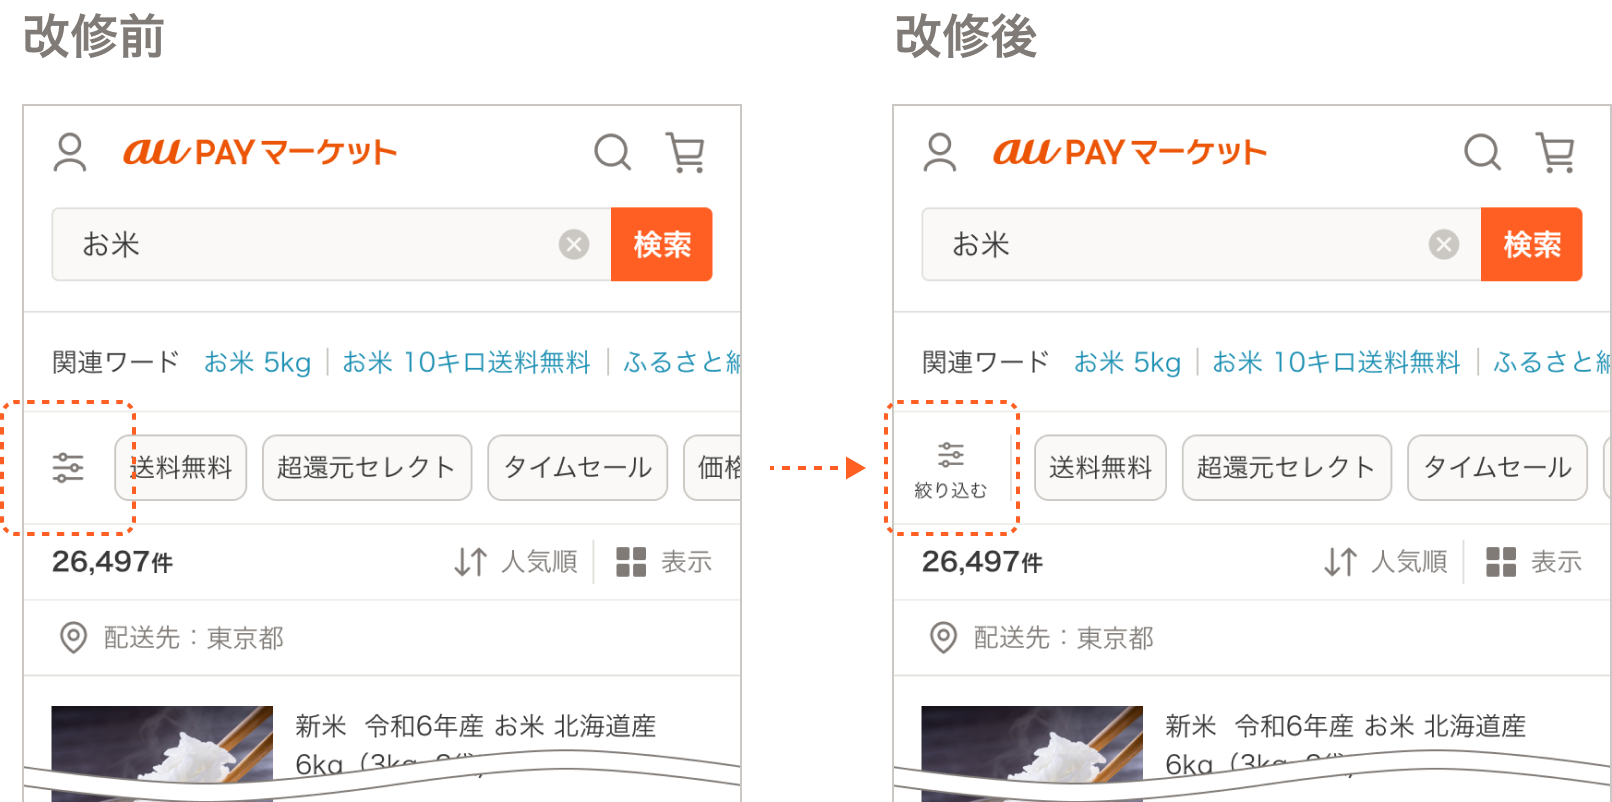This screenshot has height=802, width=1612.
Task: Click お米 10キロ送料無料 link in 改修前
Action: tap(466, 362)
